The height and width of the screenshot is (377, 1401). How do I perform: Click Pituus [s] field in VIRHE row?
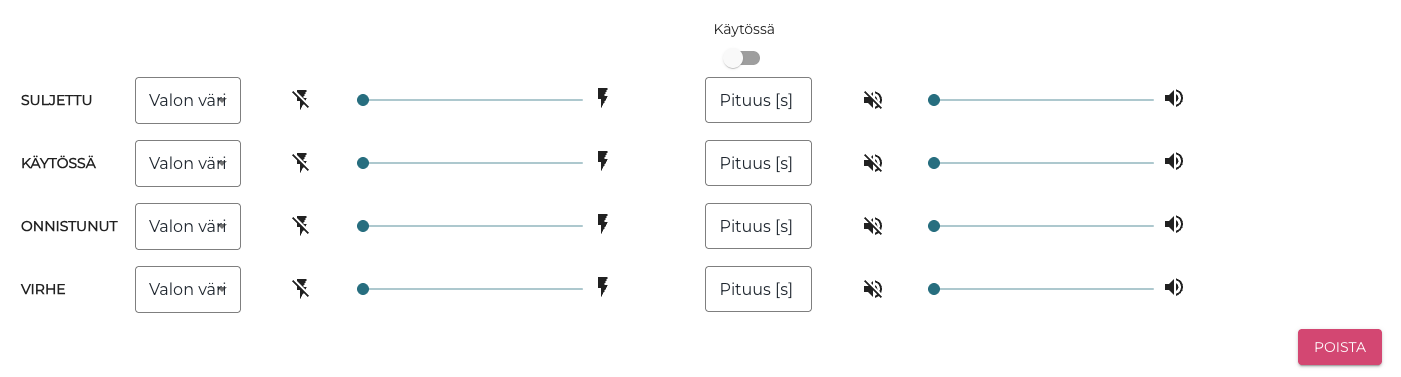point(758,289)
